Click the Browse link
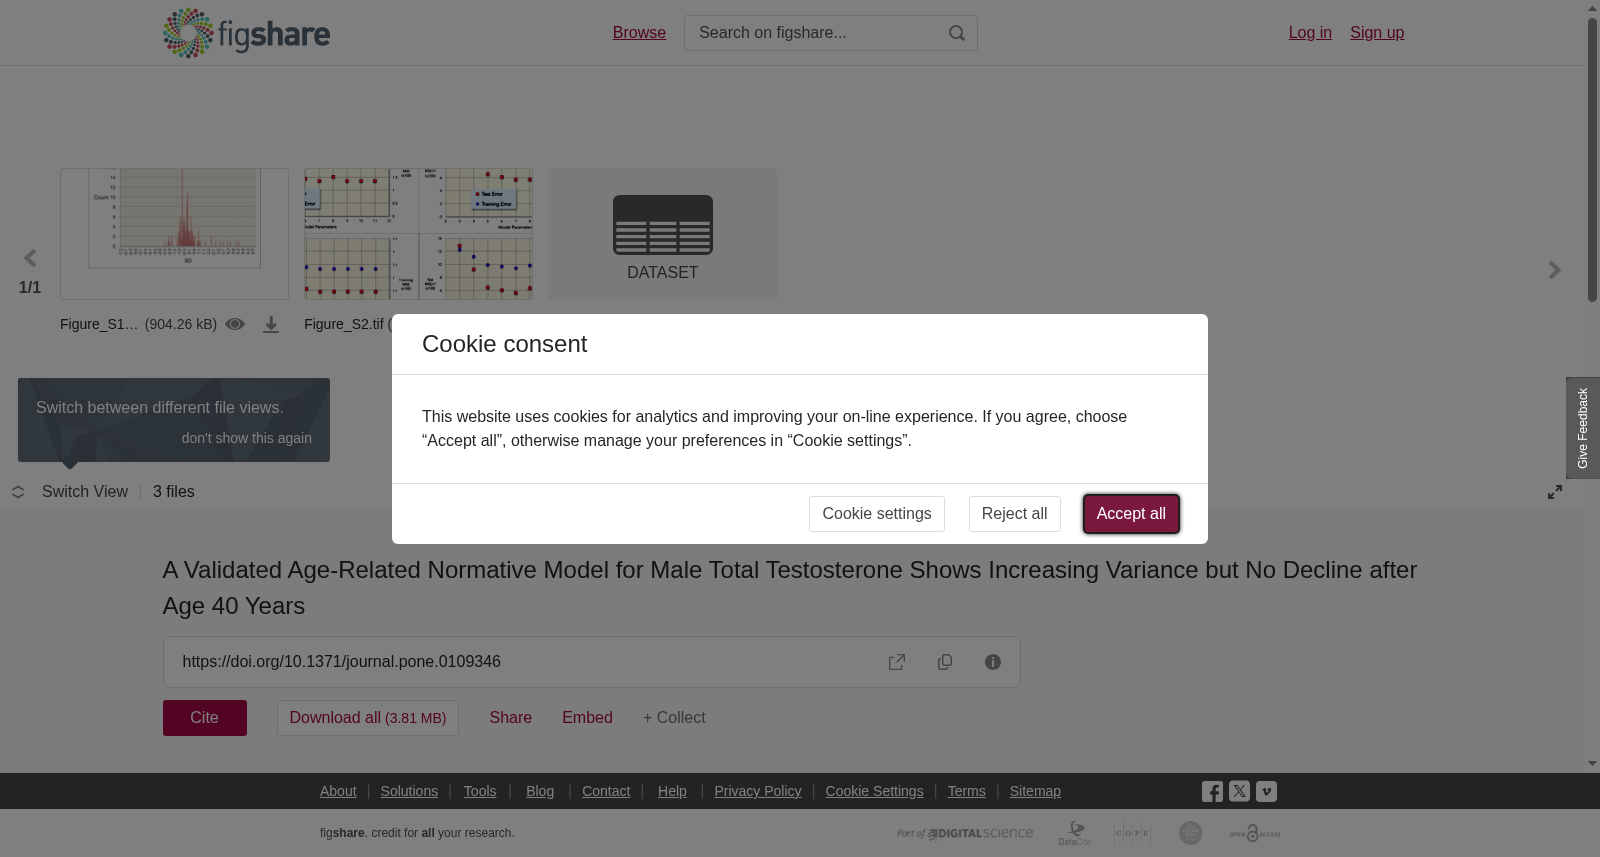 click(639, 33)
